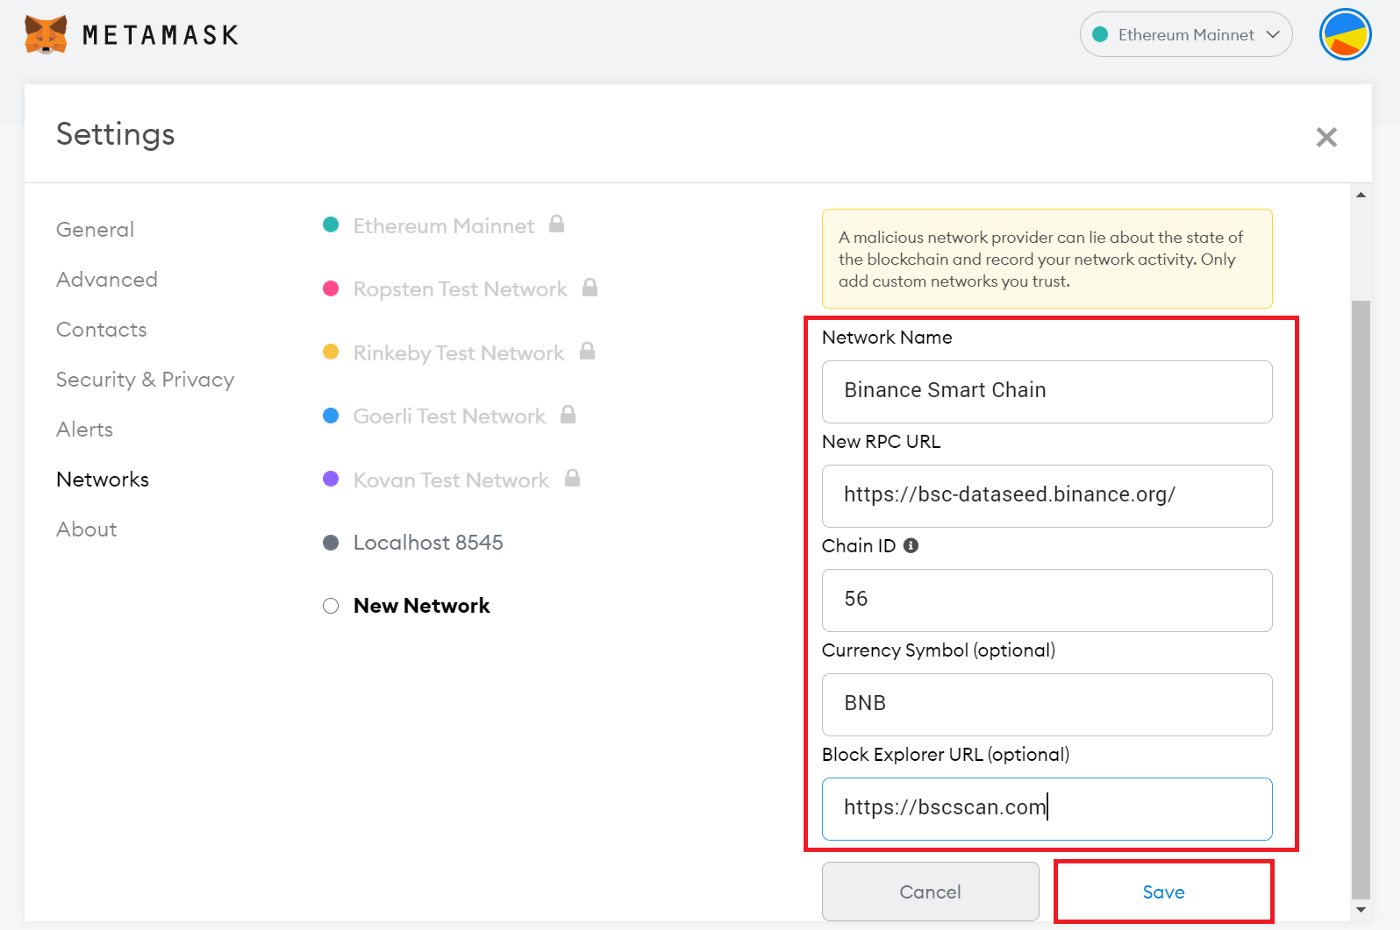Open the Security & Privacy settings tab

point(145,380)
